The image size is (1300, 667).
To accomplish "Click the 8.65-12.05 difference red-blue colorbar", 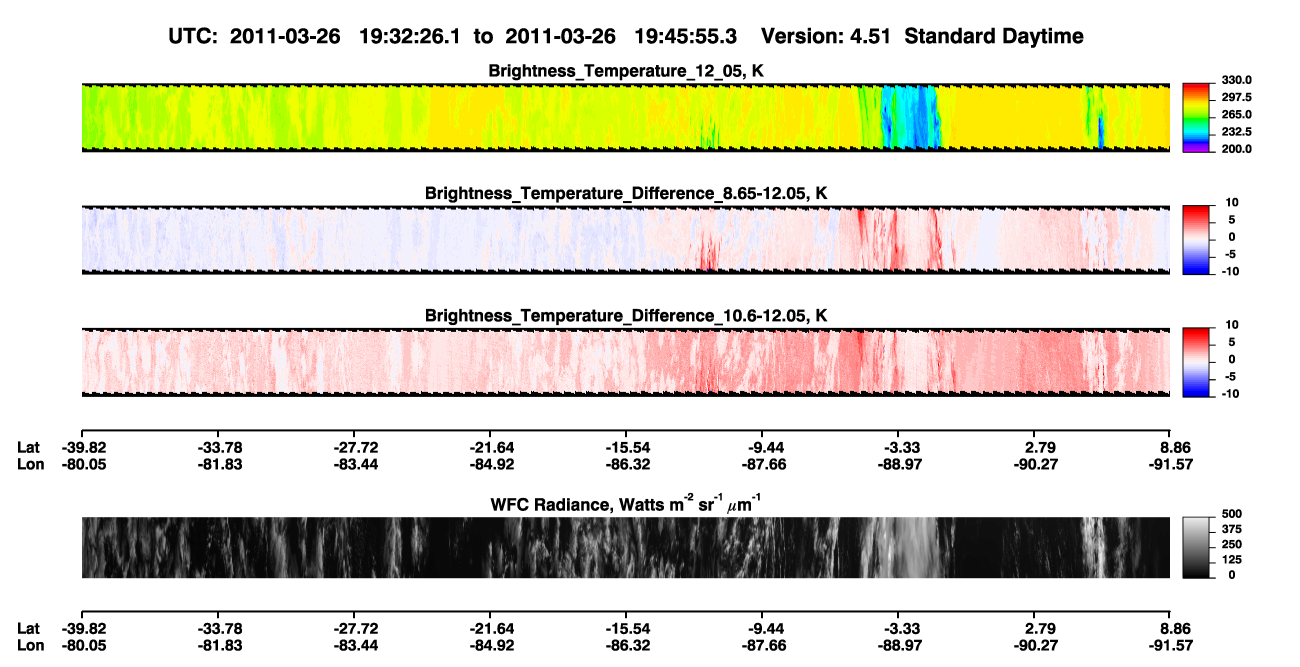I will (1196, 239).
